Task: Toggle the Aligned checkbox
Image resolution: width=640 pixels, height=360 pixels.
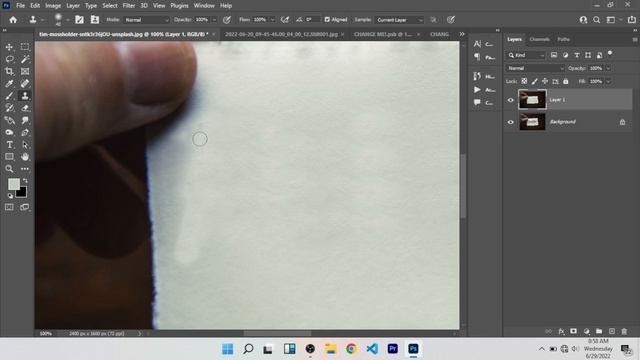Action: 327,19
